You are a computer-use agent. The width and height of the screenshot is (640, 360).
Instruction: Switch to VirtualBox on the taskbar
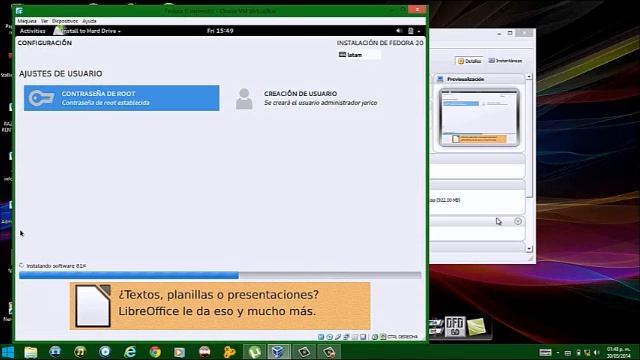pyautogui.click(x=278, y=352)
